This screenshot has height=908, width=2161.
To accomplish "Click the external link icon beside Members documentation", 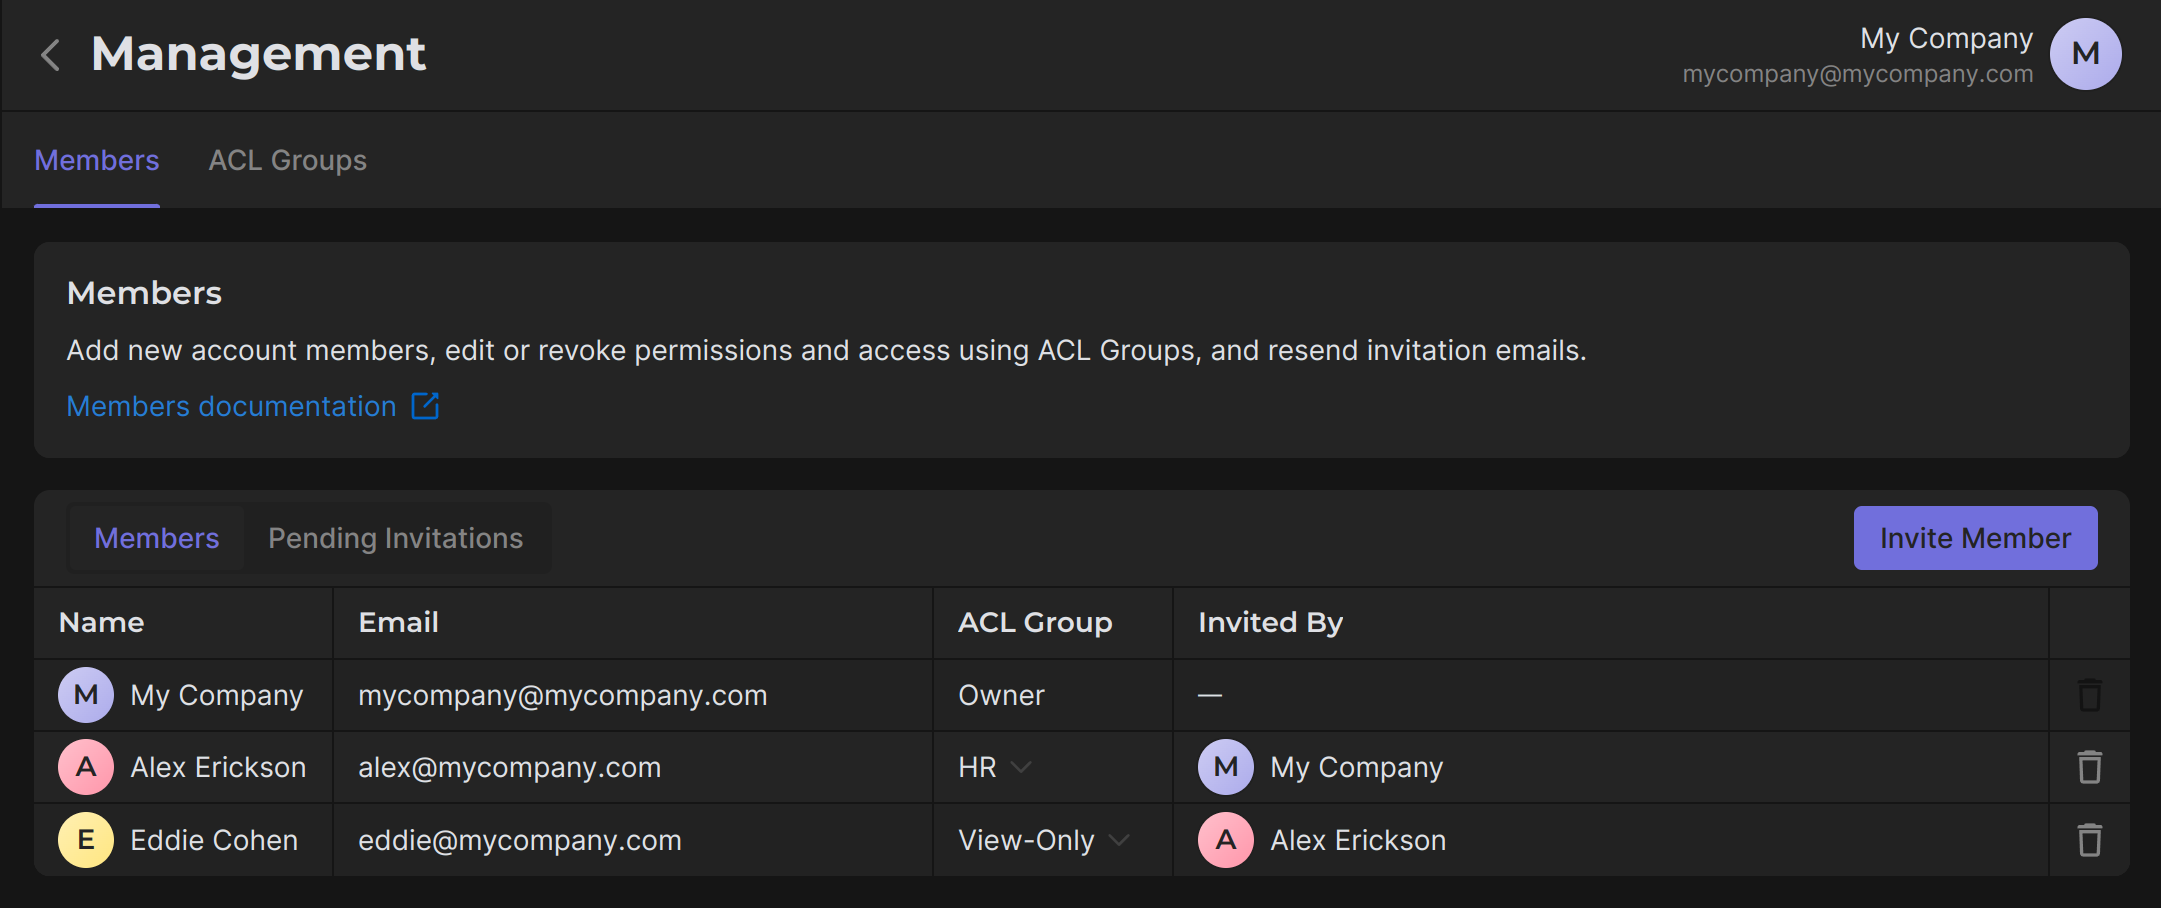I will tap(425, 406).
